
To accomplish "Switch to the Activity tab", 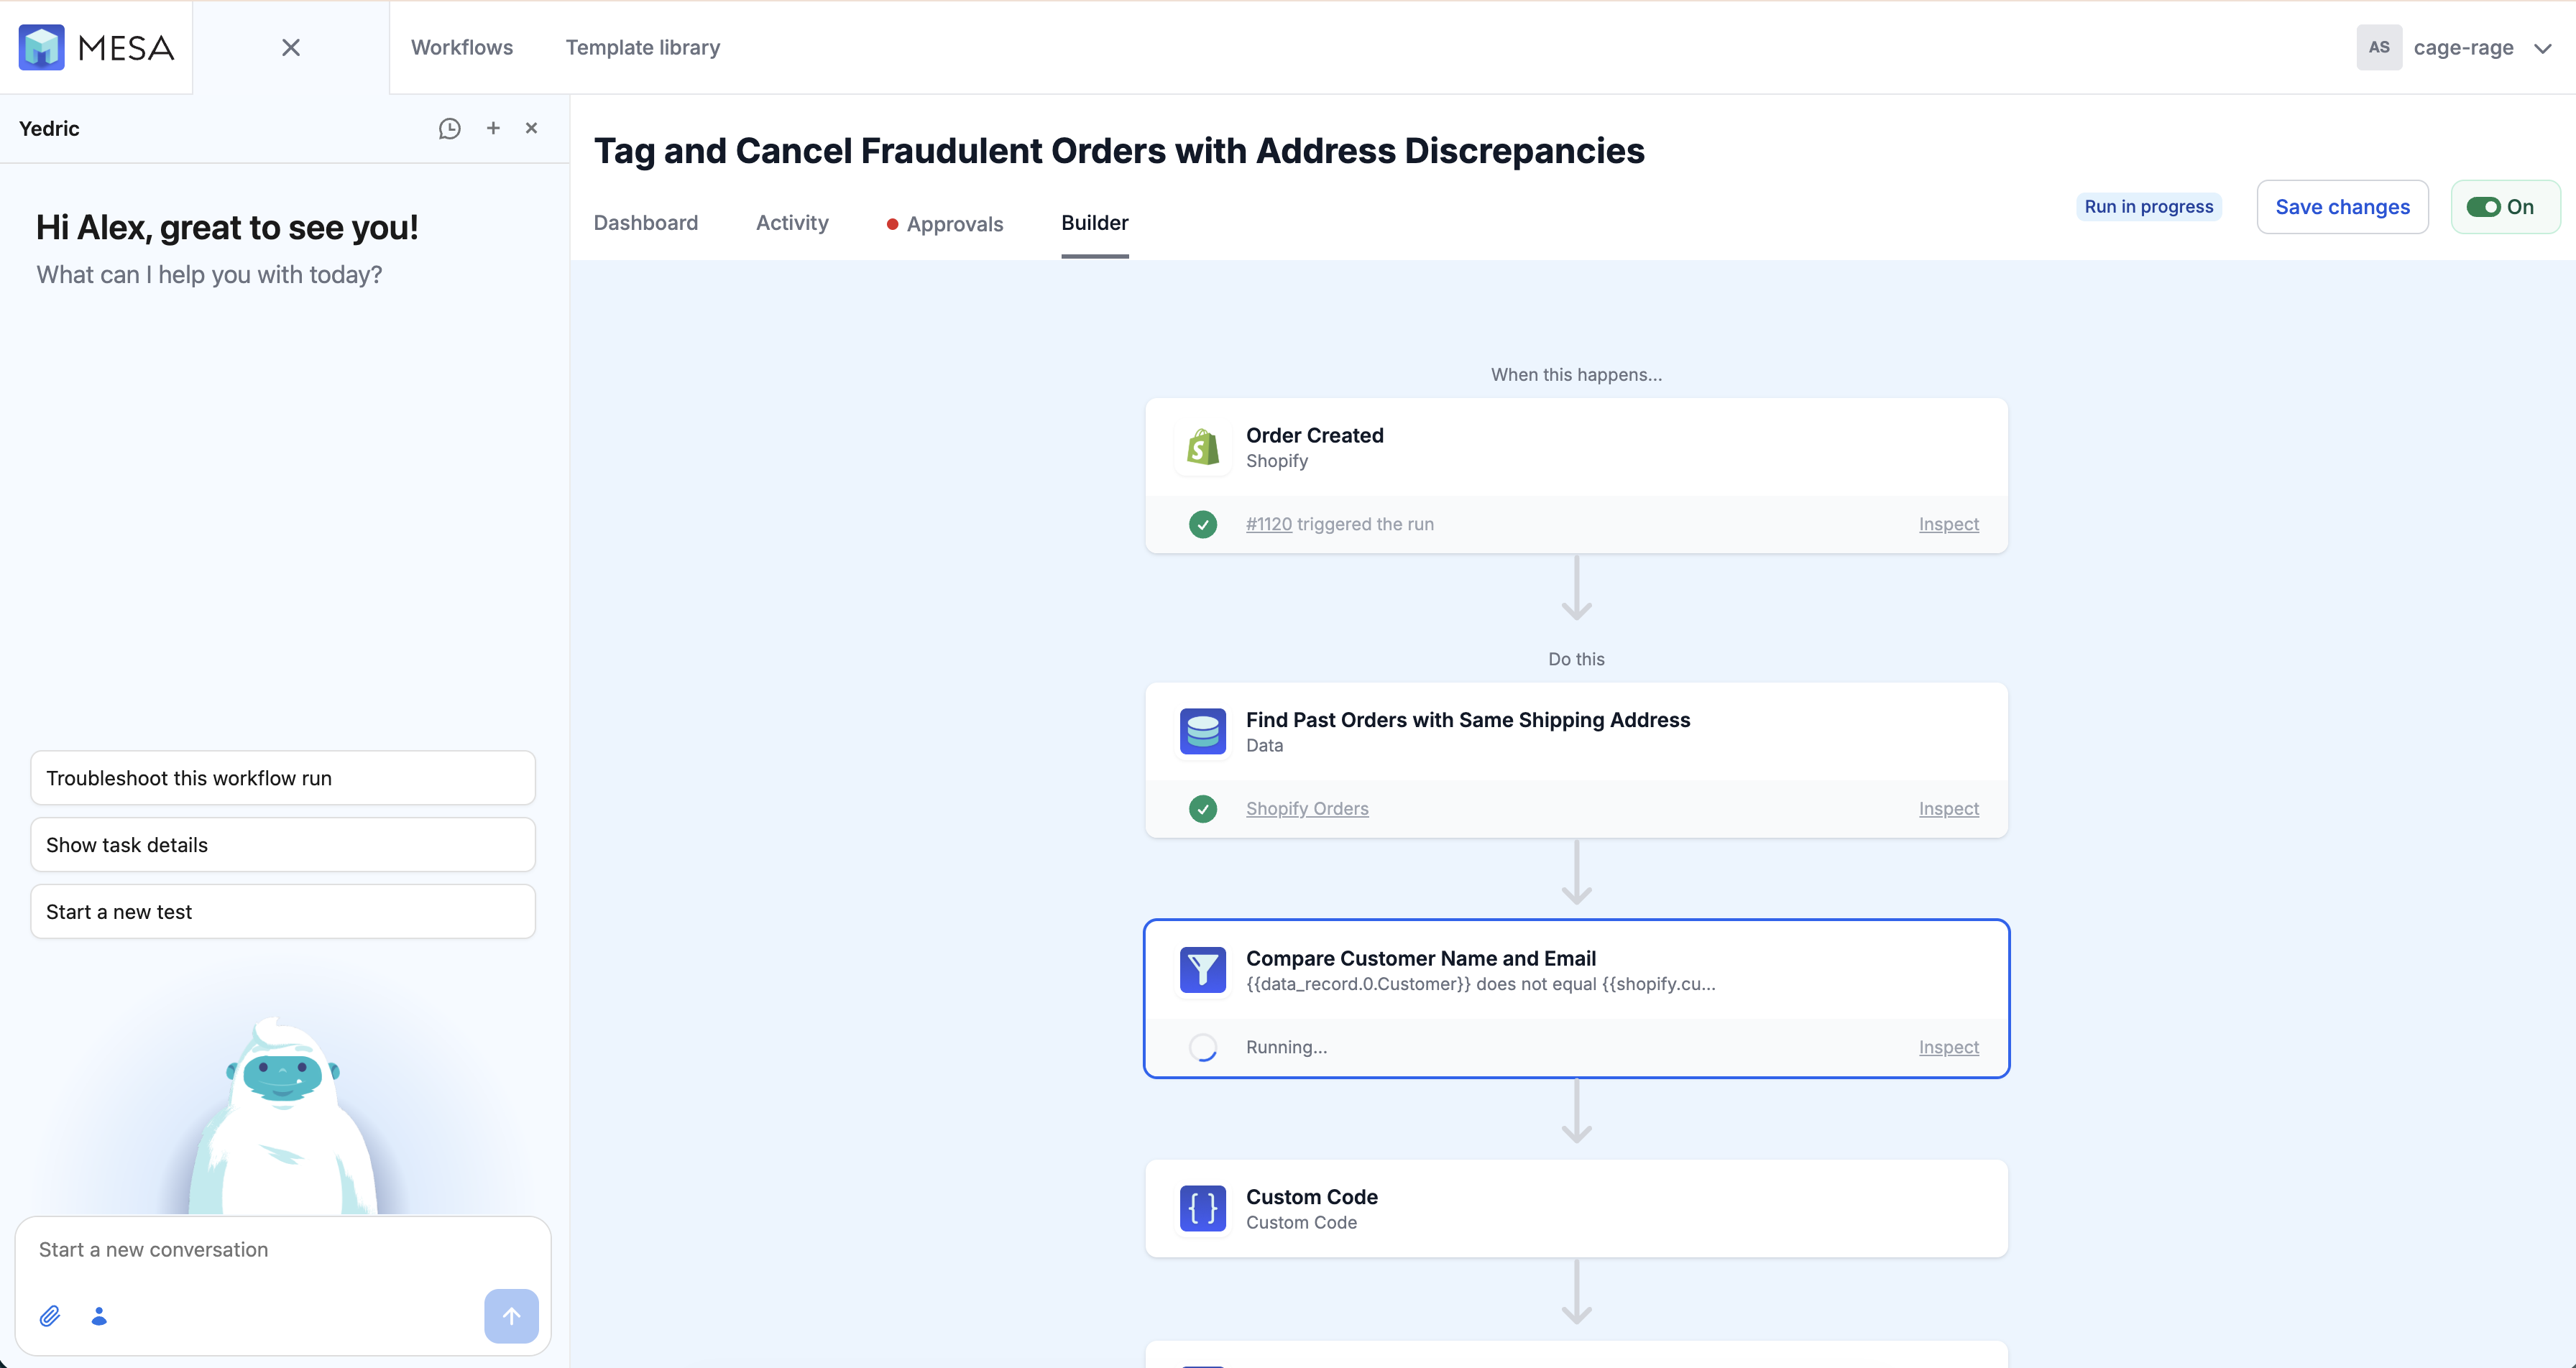I will [792, 222].
